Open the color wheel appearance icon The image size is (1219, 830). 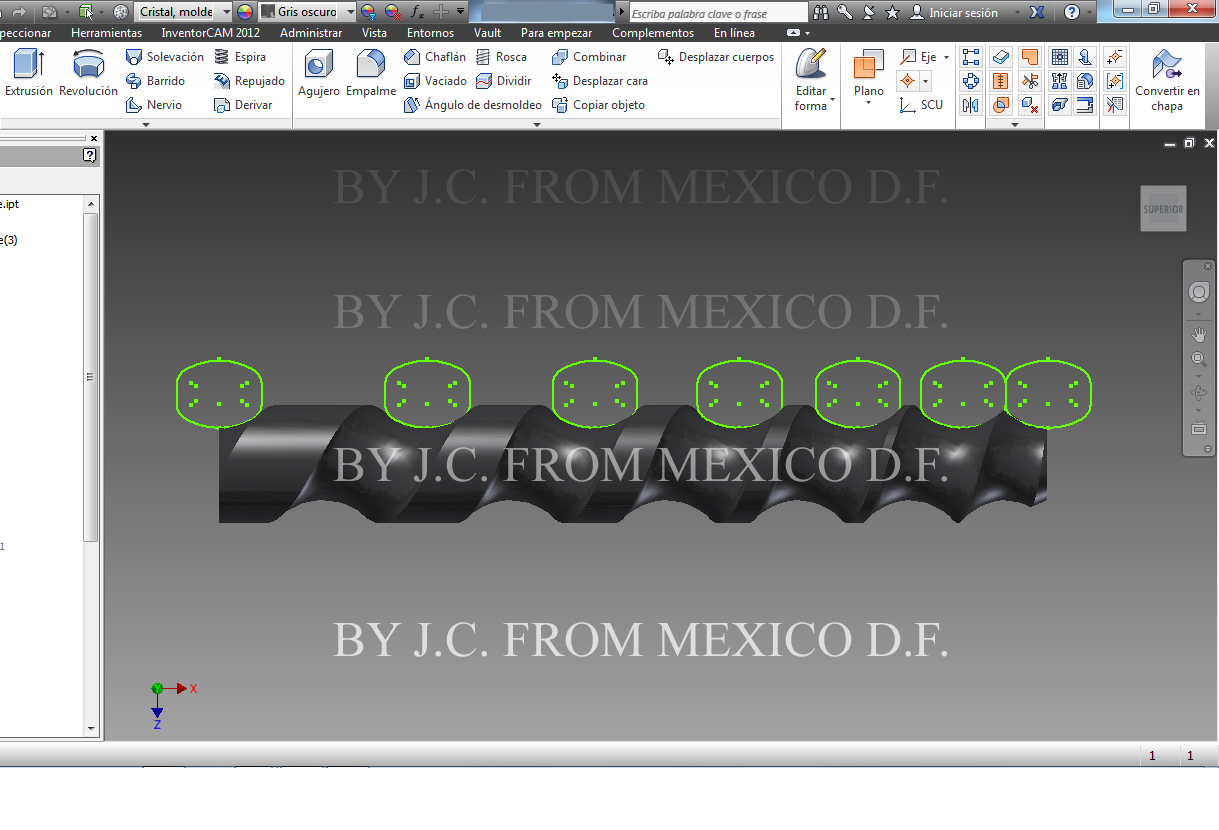245,12
